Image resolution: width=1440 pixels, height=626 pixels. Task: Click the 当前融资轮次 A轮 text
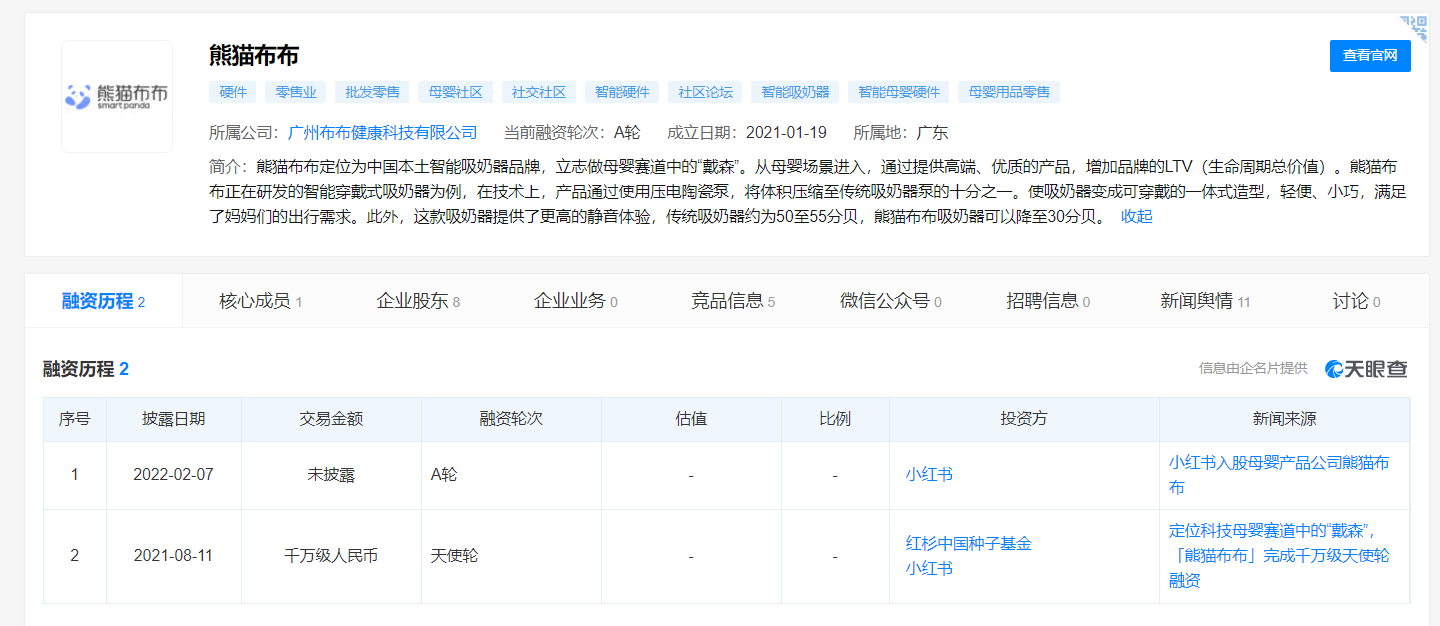coord(572,132)
